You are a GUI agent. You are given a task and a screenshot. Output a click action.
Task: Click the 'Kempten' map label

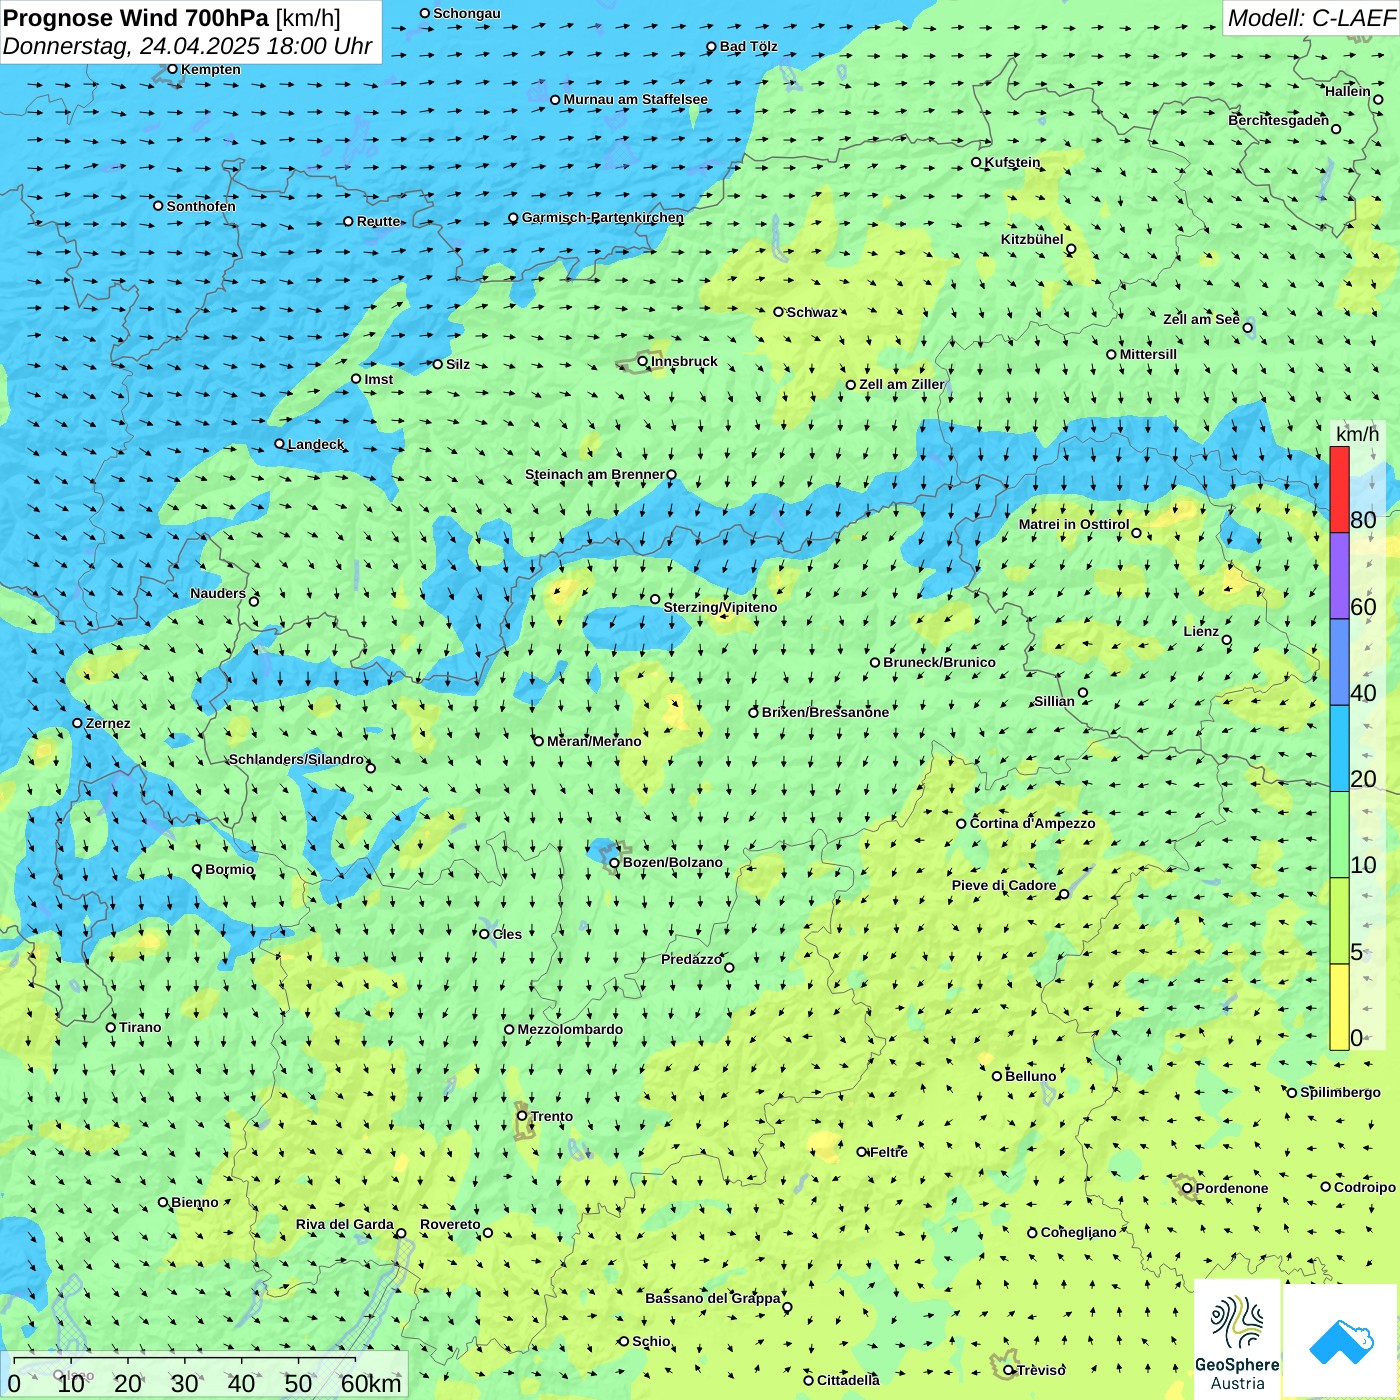[211, 69]
